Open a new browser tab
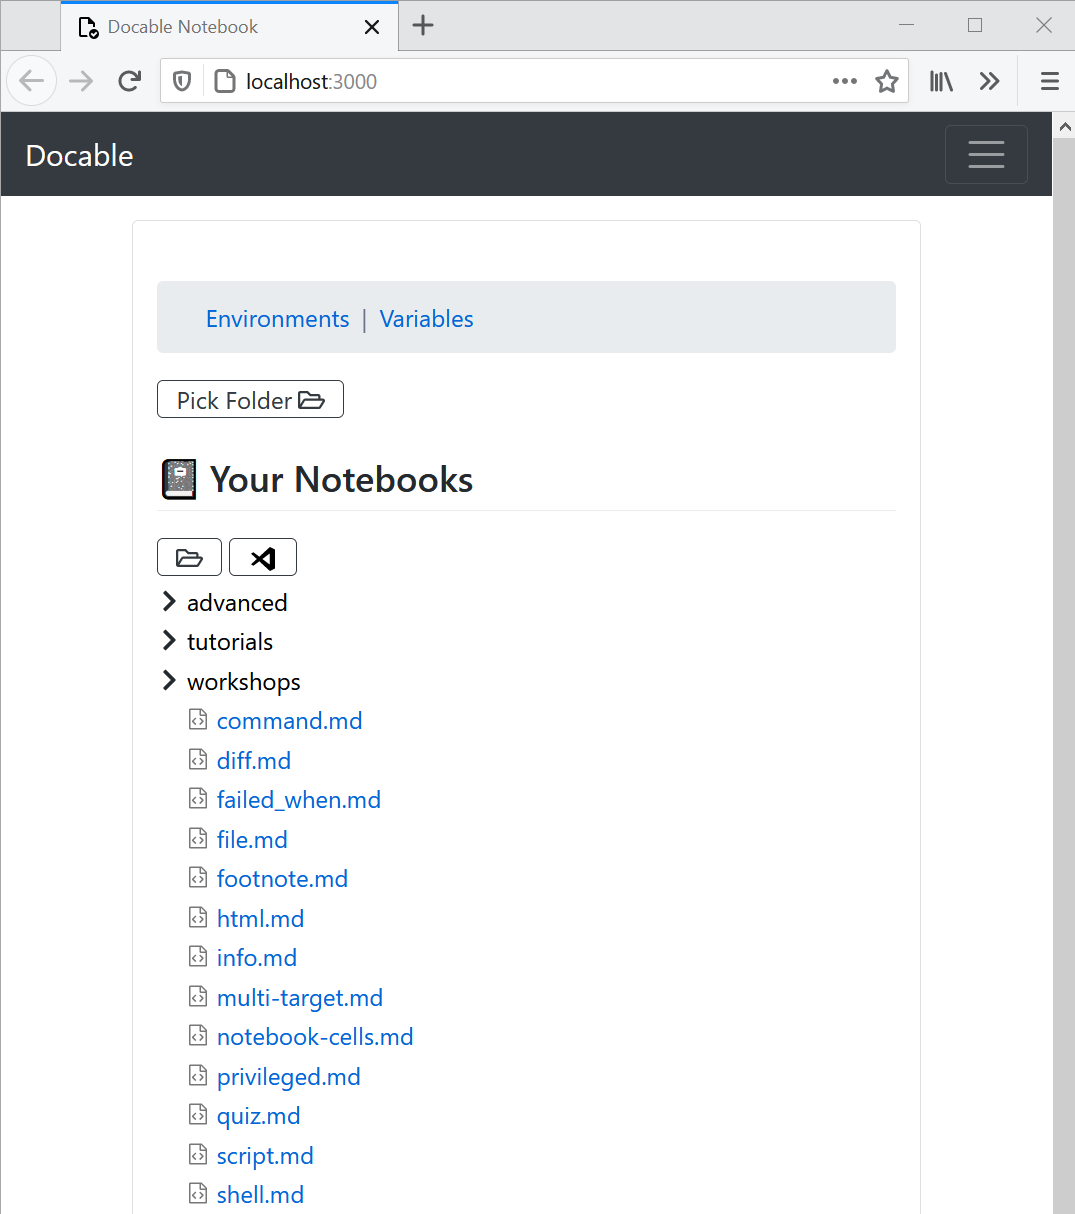 tap(423, 26)
